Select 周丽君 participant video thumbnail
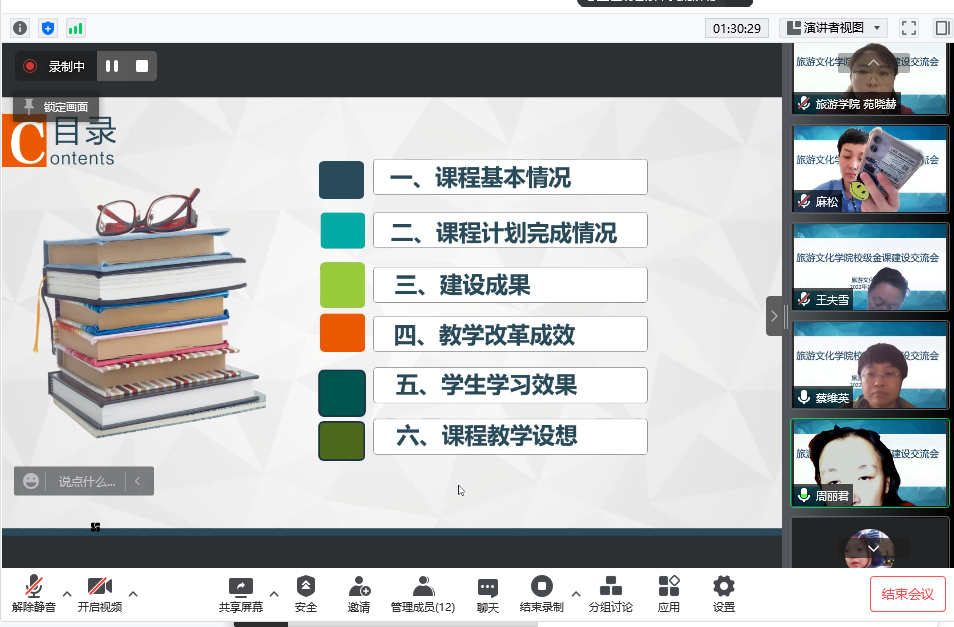Viewport: 954px width, 627px height. (869, 463)
